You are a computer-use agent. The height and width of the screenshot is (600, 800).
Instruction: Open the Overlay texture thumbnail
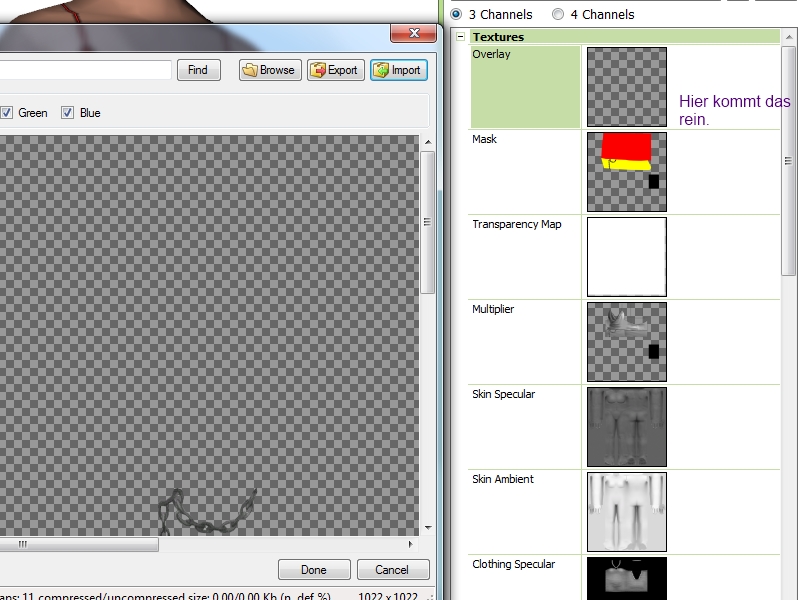[626, 87]
